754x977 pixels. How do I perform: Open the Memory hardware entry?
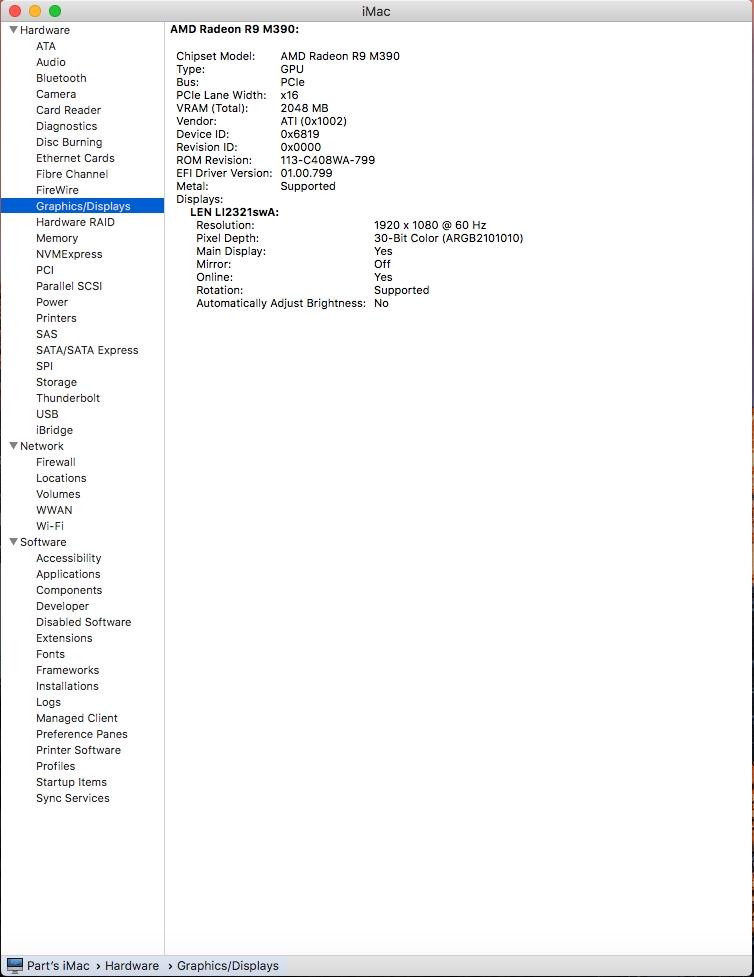(x=57, y=238)
